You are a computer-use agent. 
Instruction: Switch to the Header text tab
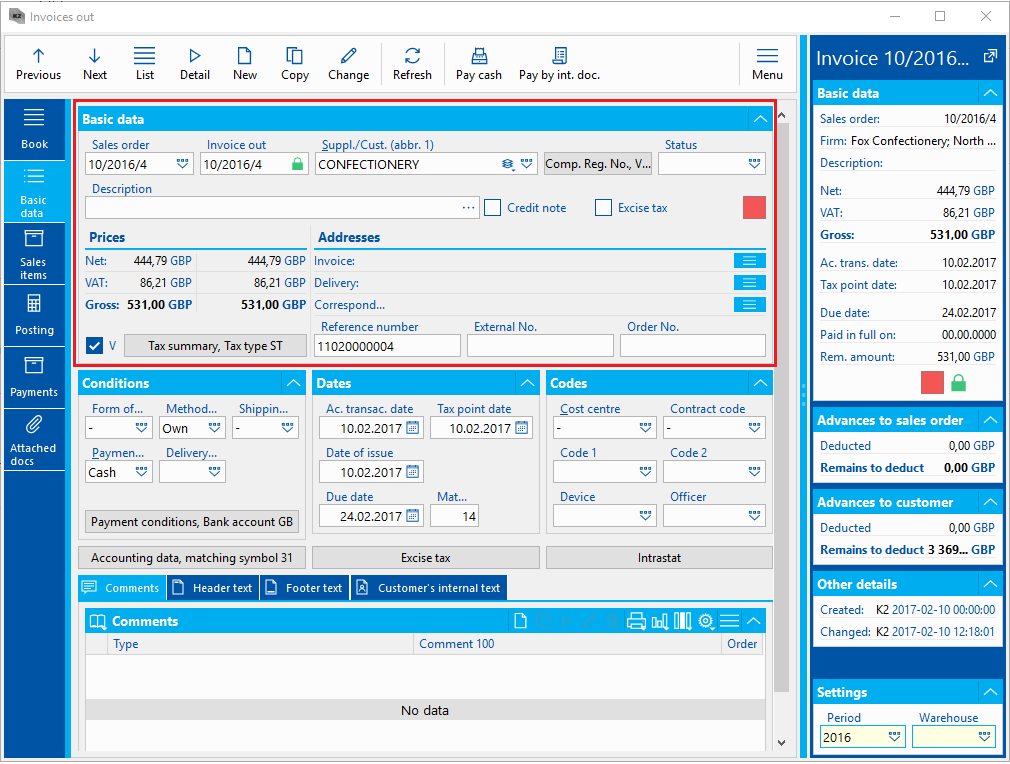coord(213,588)
